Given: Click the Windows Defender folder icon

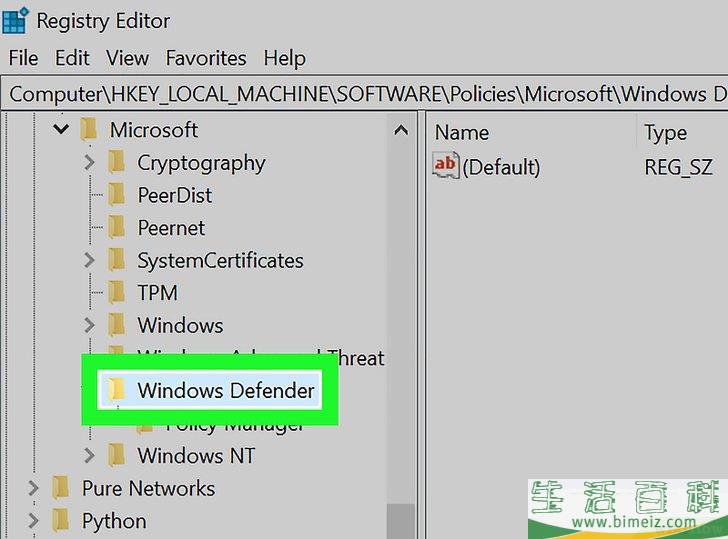Looking at the screenshot, I should [x=117, y=390].
